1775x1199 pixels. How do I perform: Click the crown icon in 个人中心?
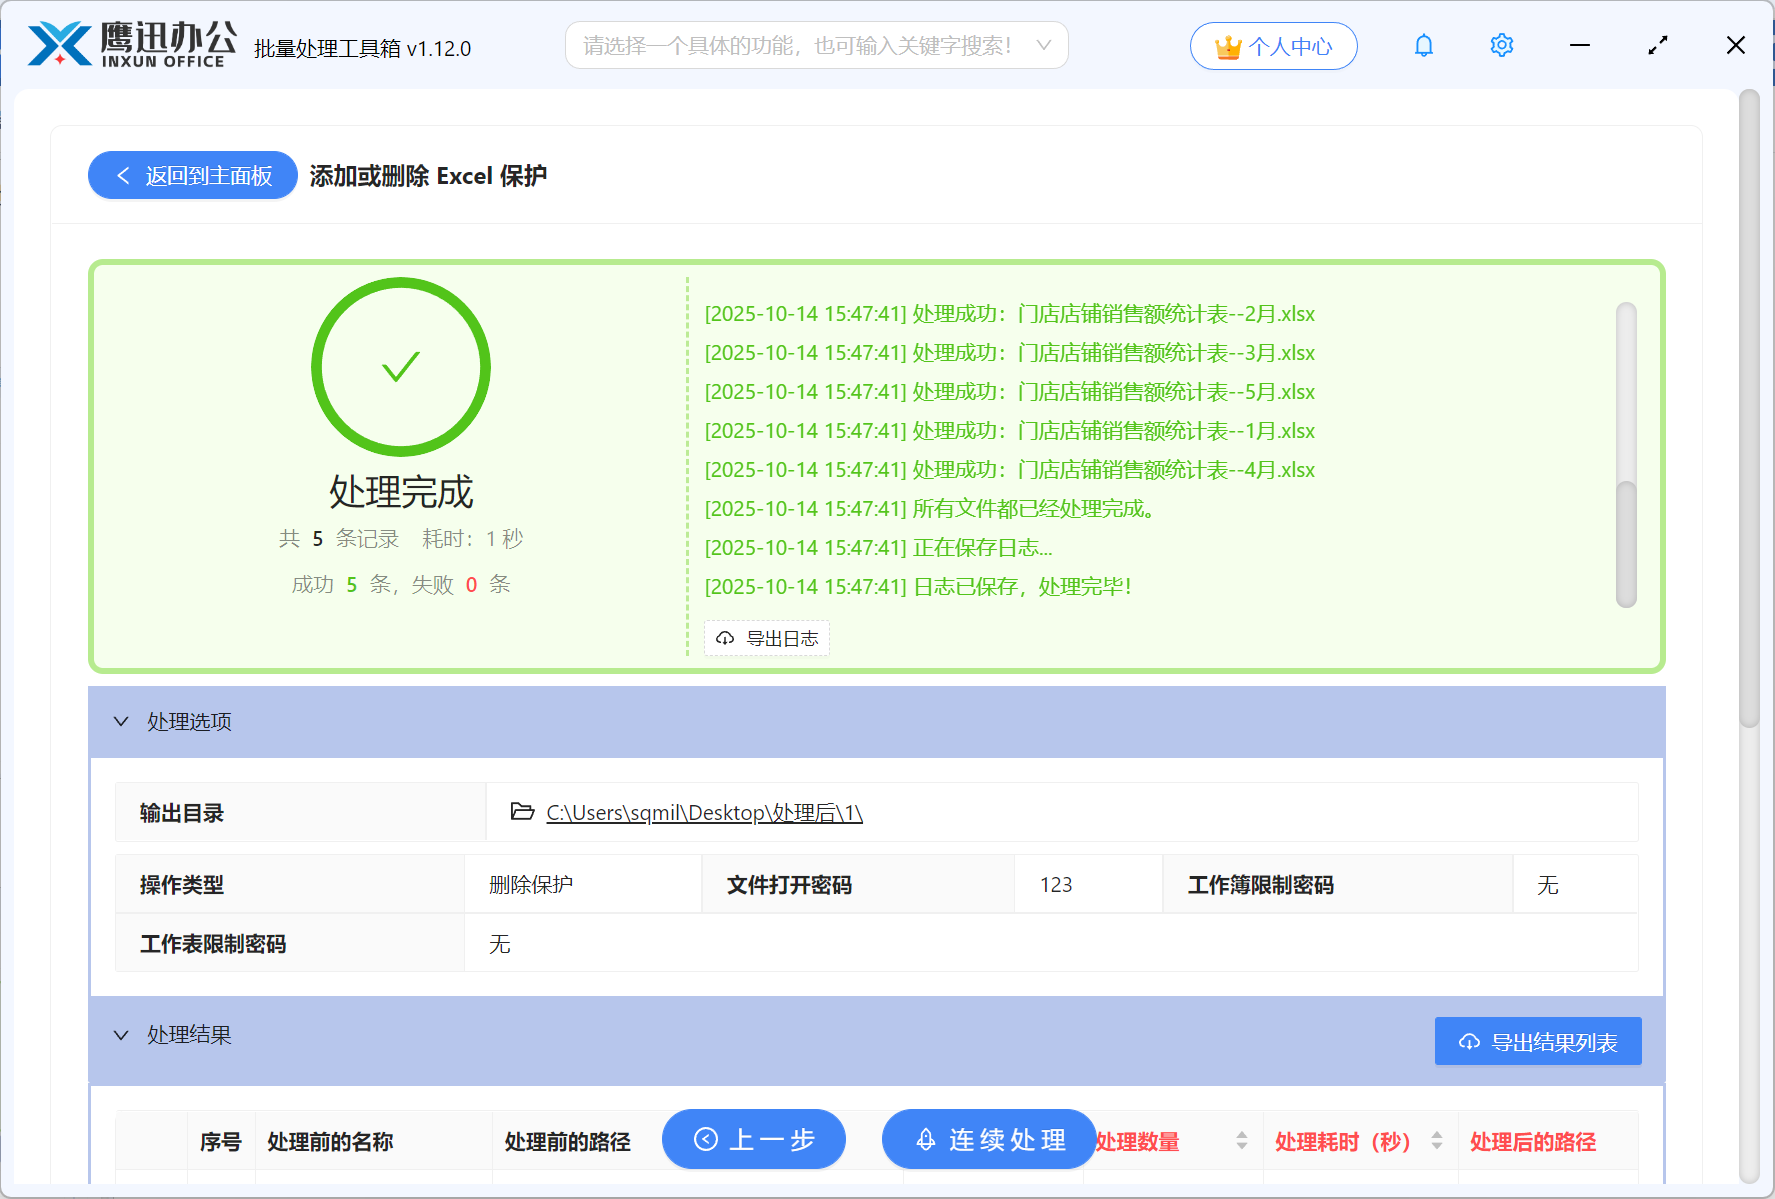pos(1227,47)
